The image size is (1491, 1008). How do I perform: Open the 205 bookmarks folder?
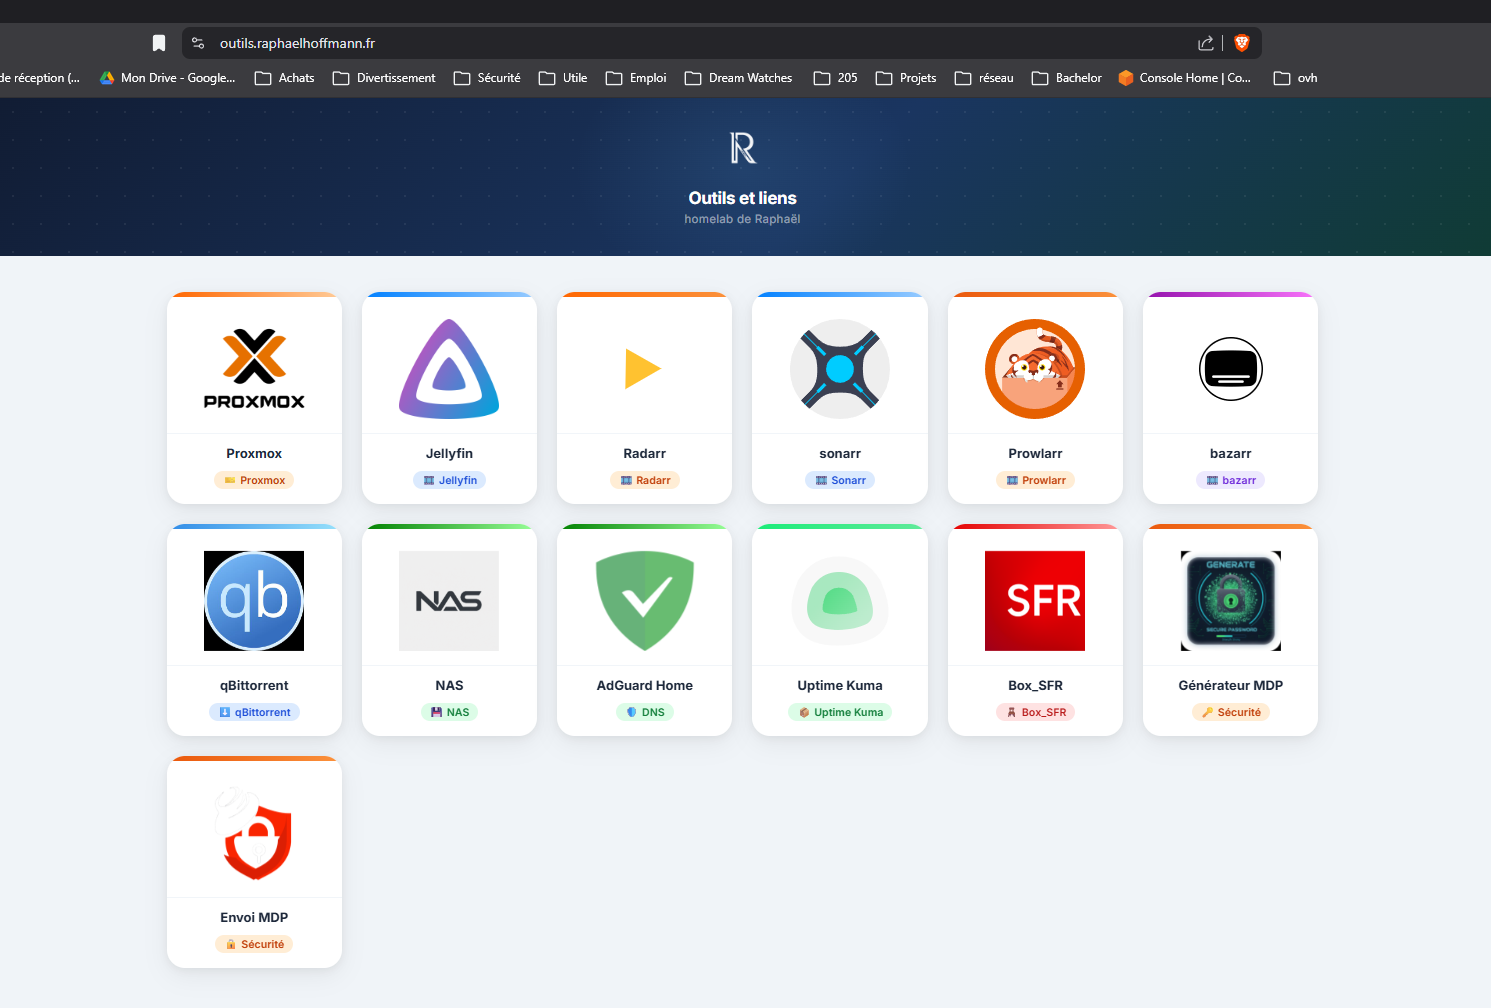(836, 78)
